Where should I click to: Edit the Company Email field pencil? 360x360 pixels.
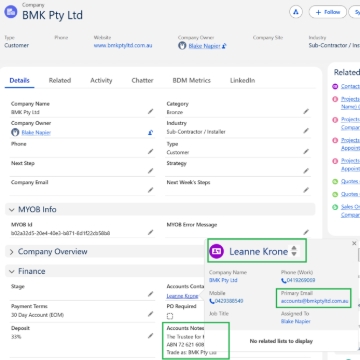tap(151, 190)
